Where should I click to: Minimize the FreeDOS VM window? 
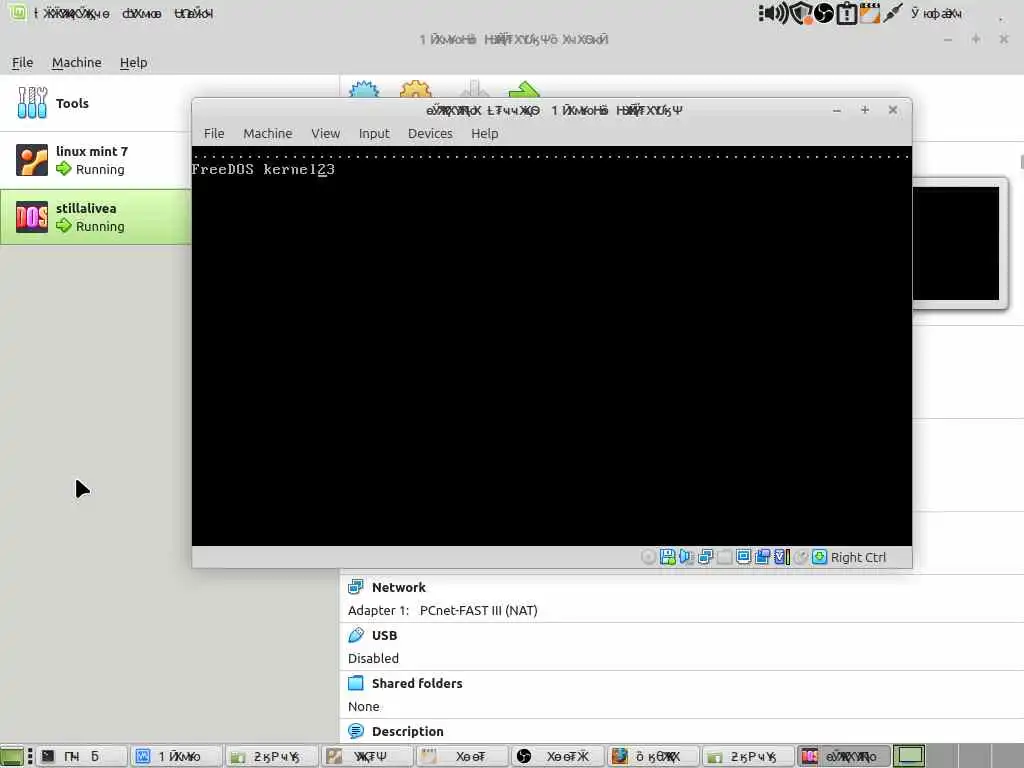tap(837, 110)
